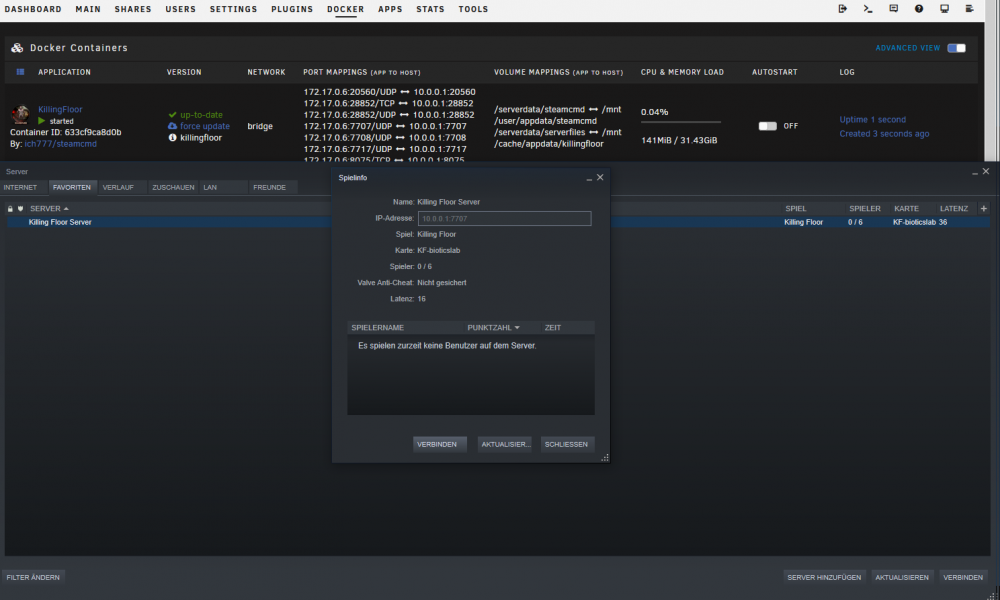Open the Shares menu
Screen dimensions: 1000x600
tap(133, 10)
